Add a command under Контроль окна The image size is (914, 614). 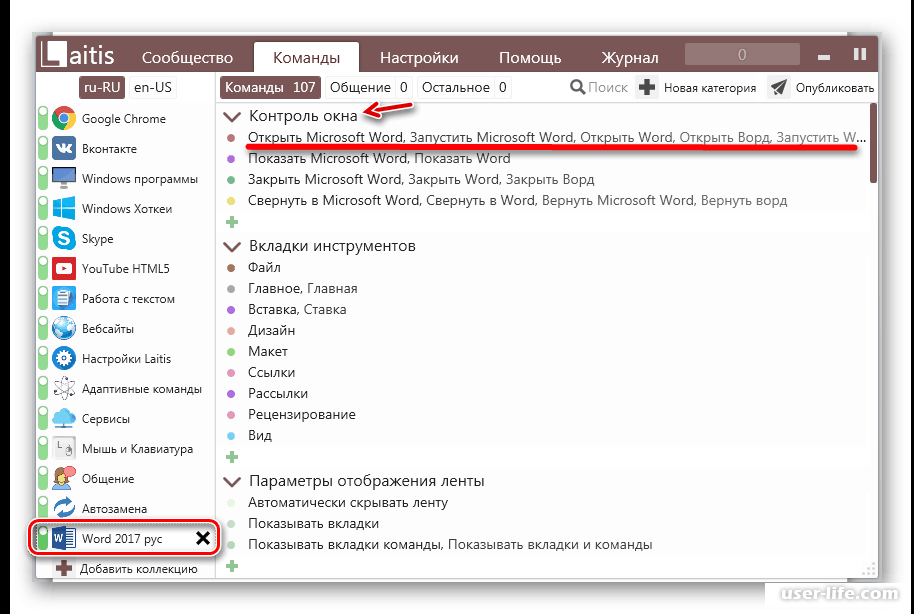[232, 222]
